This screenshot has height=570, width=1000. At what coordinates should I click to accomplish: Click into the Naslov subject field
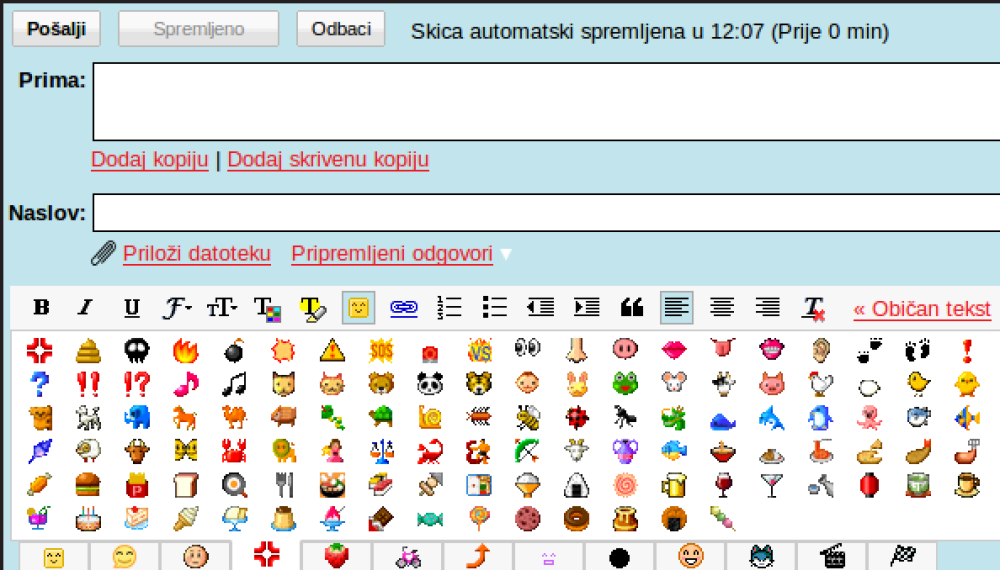[546, 212]
